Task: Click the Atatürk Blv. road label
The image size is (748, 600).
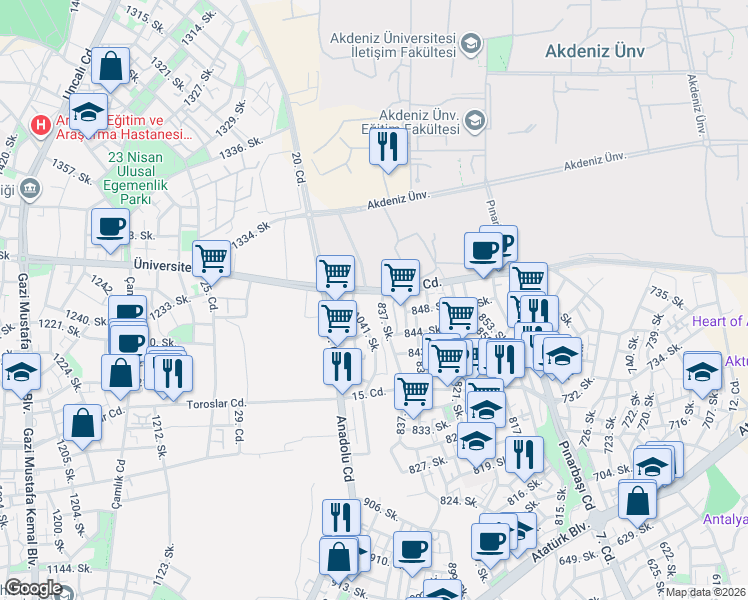Action: tap(561, 542)
